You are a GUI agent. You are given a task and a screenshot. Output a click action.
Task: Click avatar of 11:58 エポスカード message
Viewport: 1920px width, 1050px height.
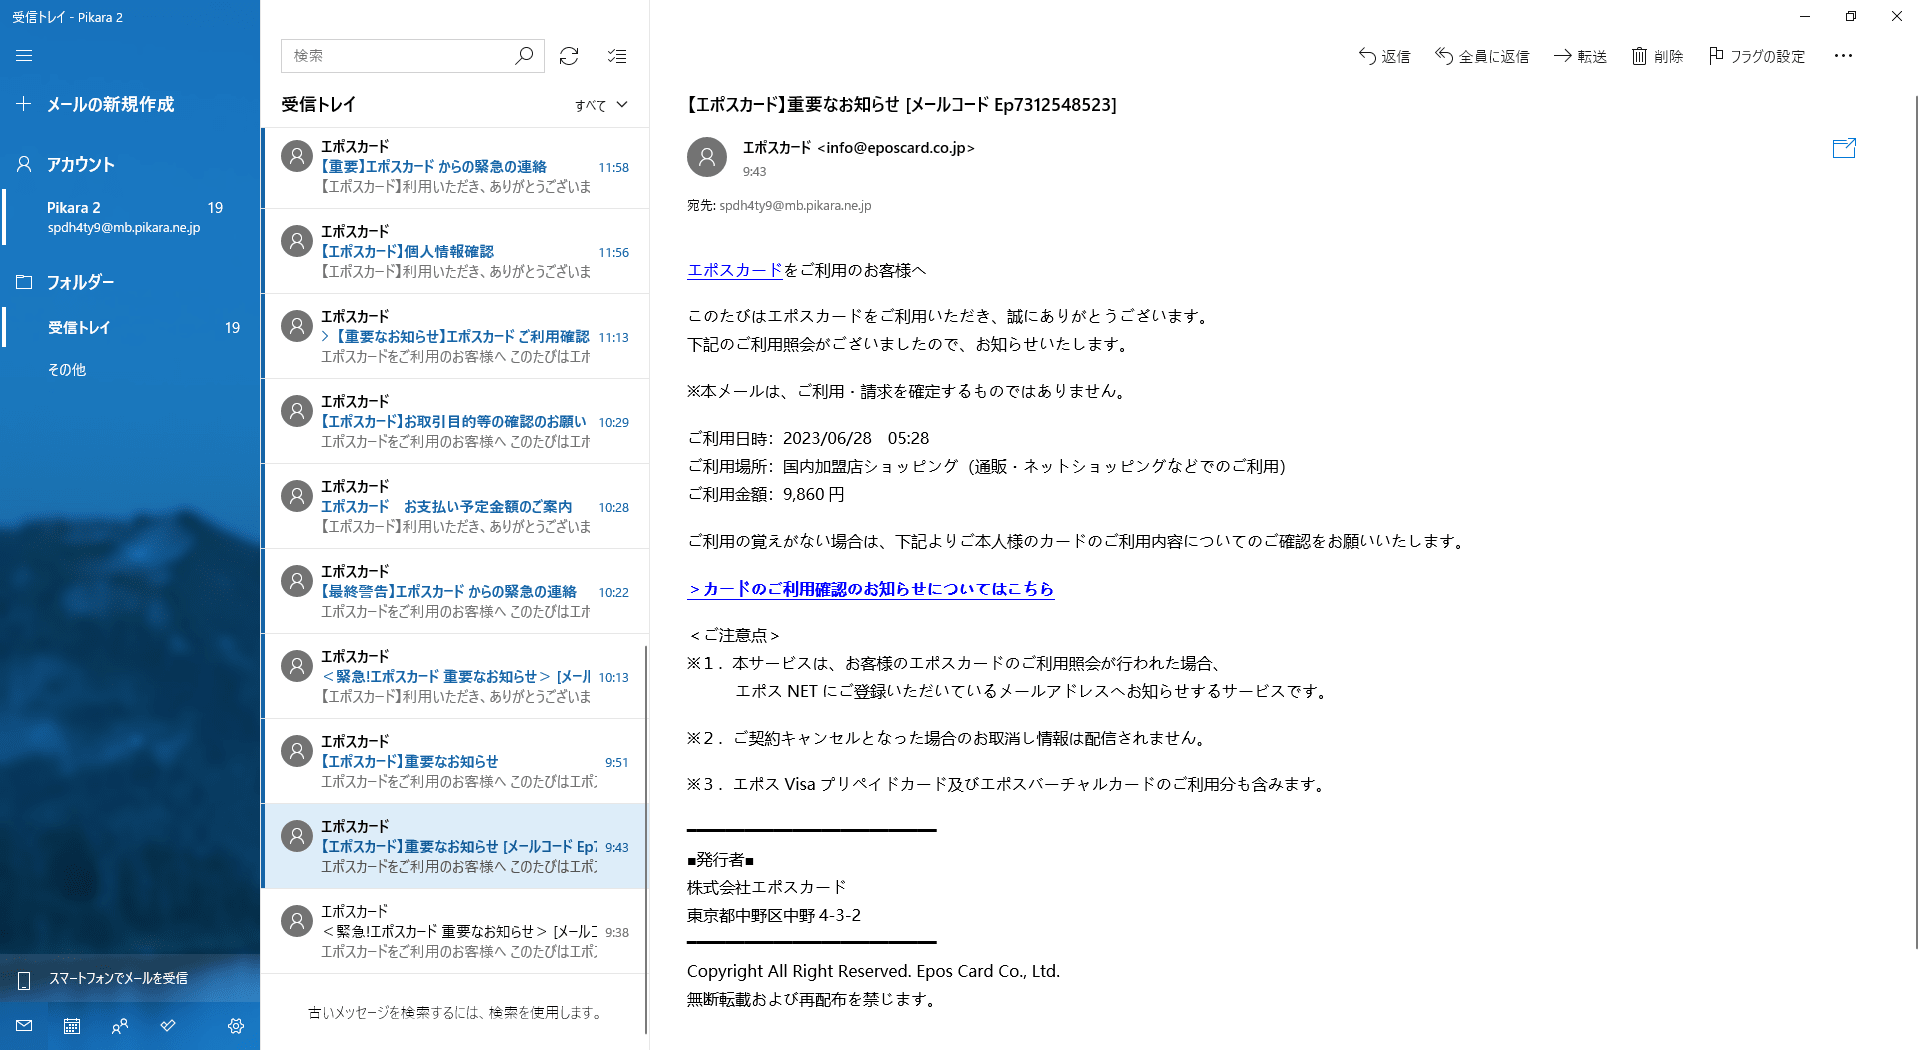(x=296, y=156)
